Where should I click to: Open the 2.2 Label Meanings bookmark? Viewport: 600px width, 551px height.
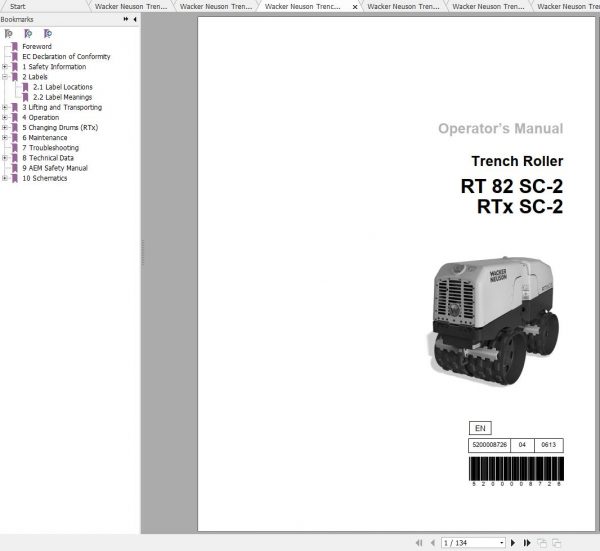click(62, 97)
